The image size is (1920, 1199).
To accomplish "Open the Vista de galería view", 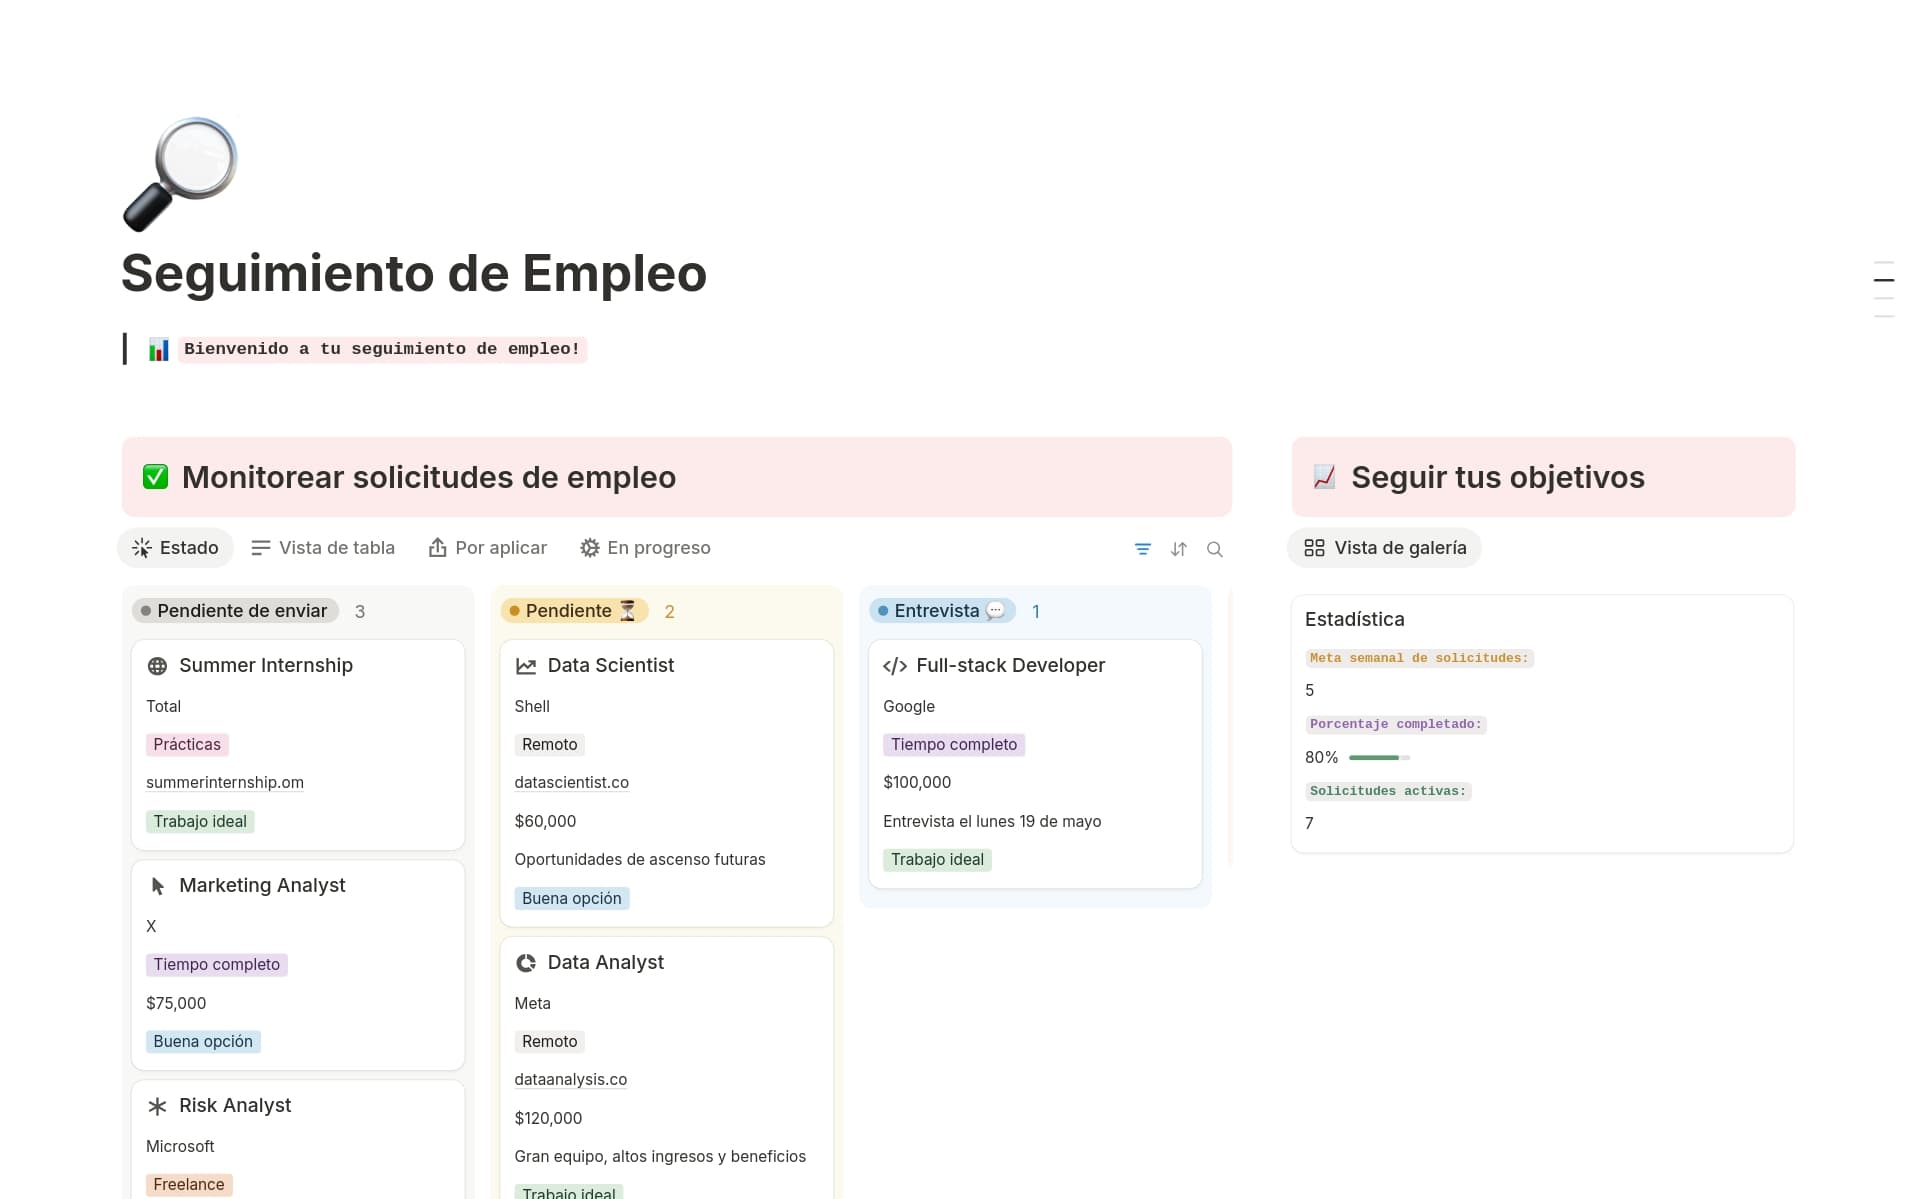I will (x=1385, y=548).
